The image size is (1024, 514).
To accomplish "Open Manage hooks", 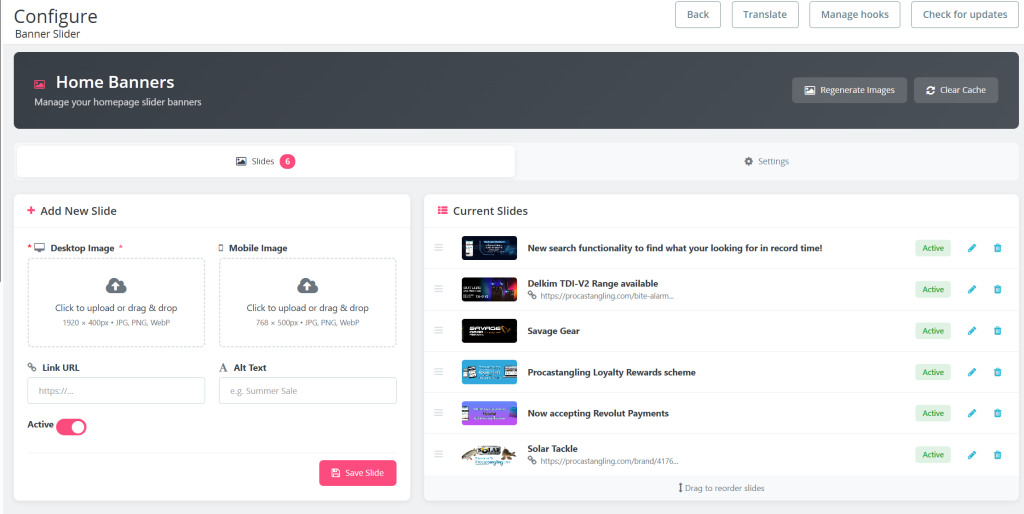I will point(854,15).
